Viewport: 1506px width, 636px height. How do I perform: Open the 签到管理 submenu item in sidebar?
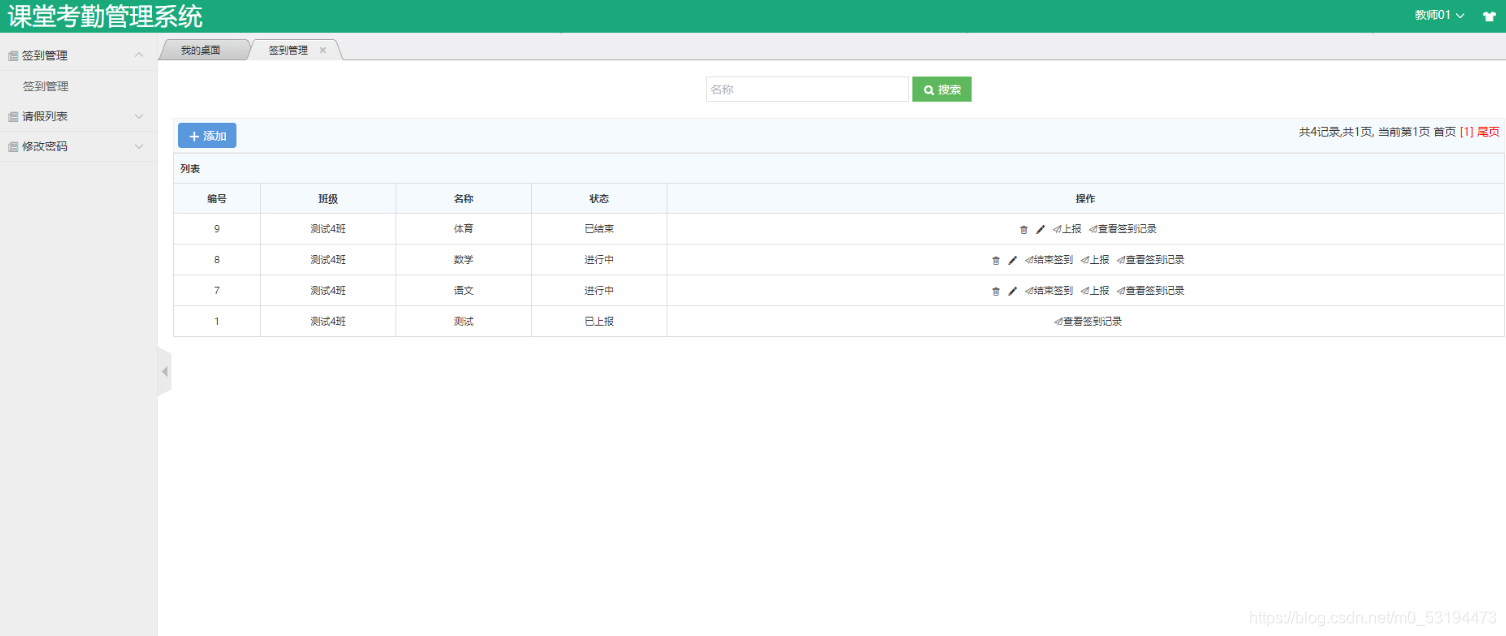(46, 87)
